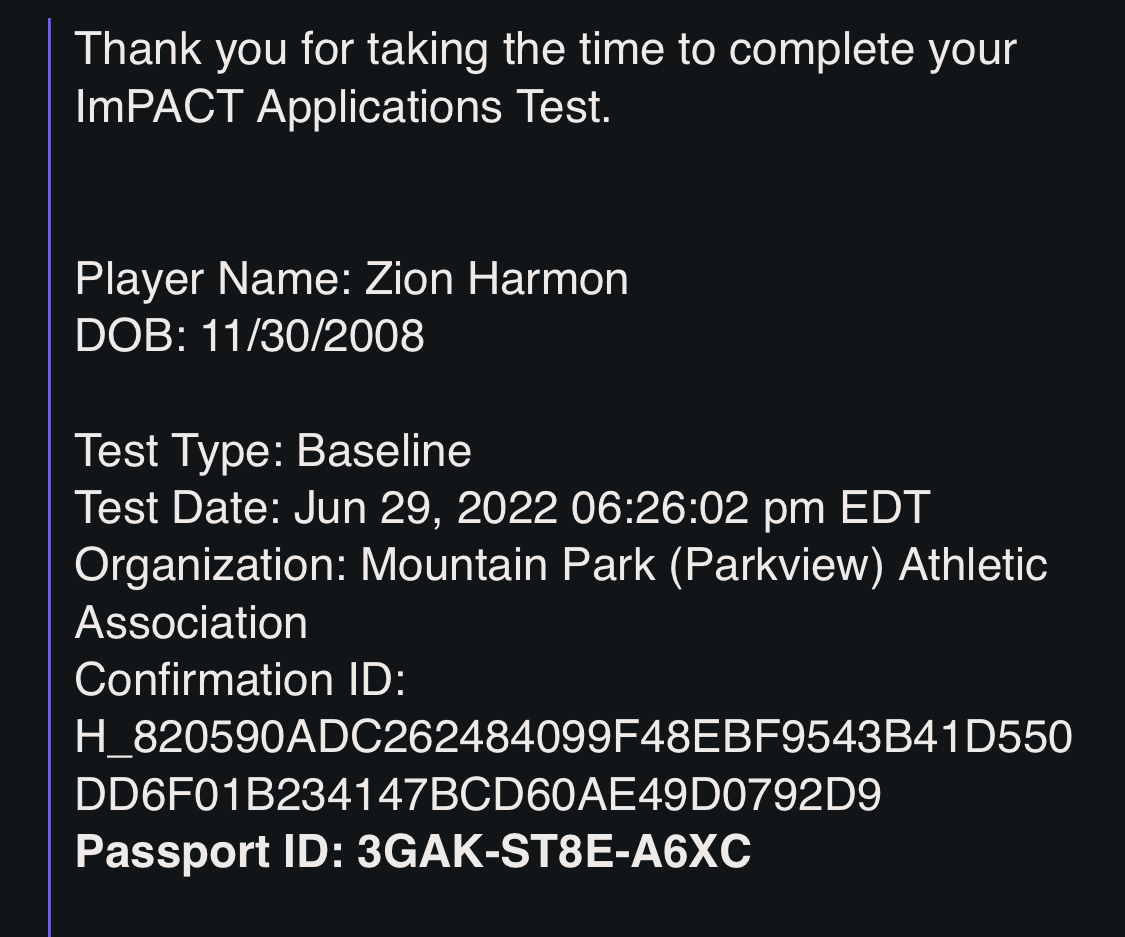Select the test date Jun 29, 2022
Viewport: 1125px width, 937px height.
tap(425, 508)
